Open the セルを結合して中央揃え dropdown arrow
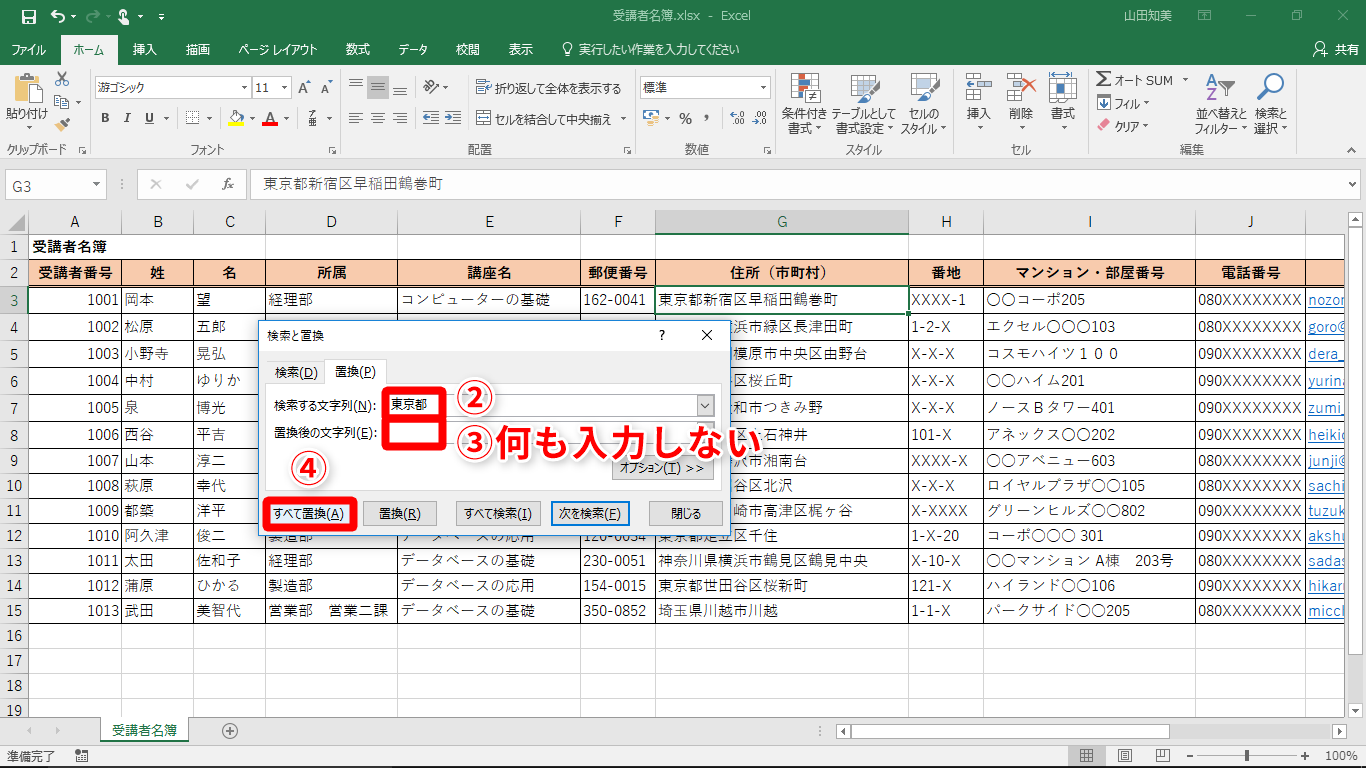 pos(623,119)
